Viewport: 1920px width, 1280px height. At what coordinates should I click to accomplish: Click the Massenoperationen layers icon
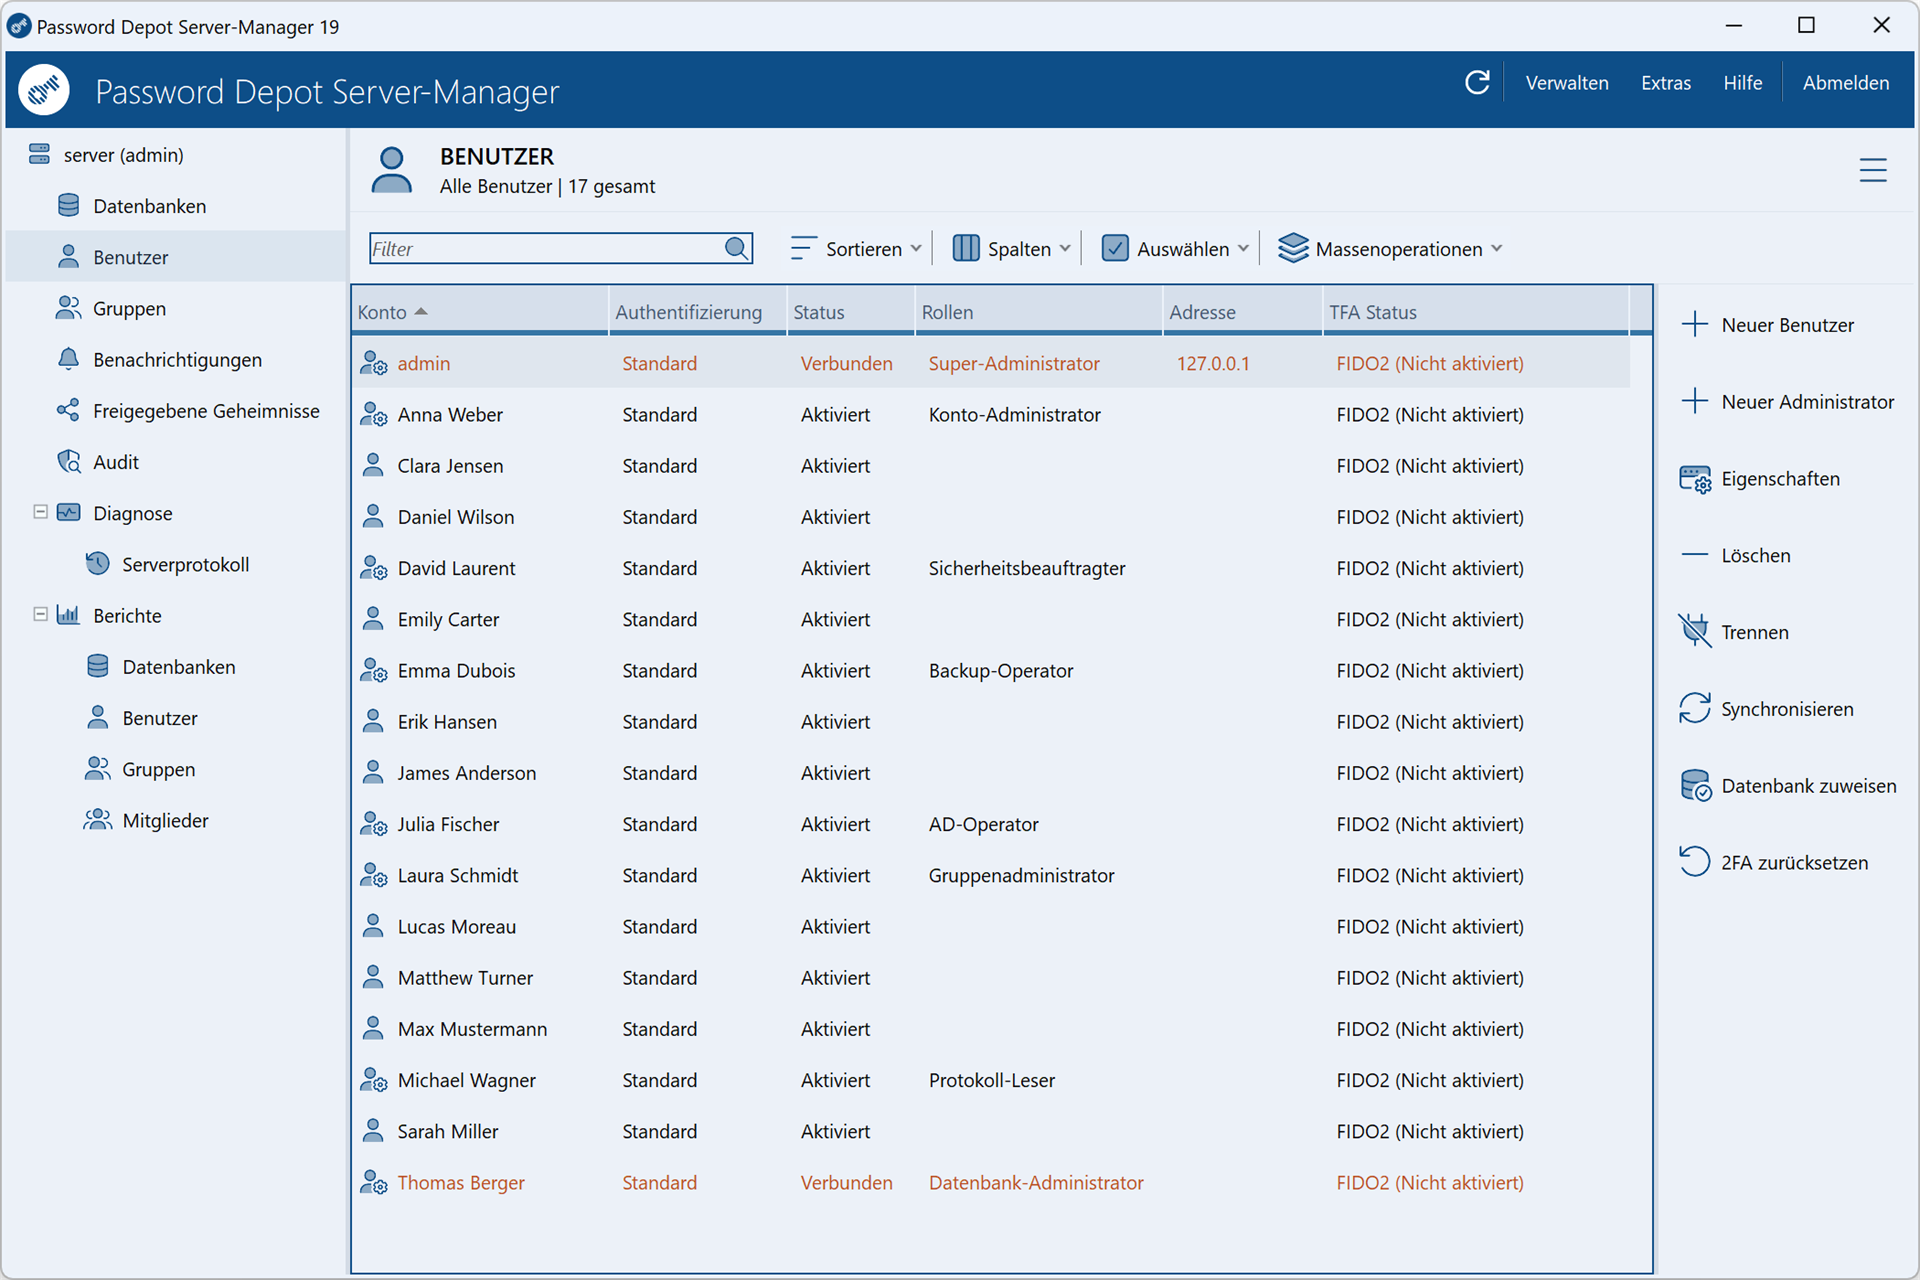pyautogui.click(x=1293, y=248)
